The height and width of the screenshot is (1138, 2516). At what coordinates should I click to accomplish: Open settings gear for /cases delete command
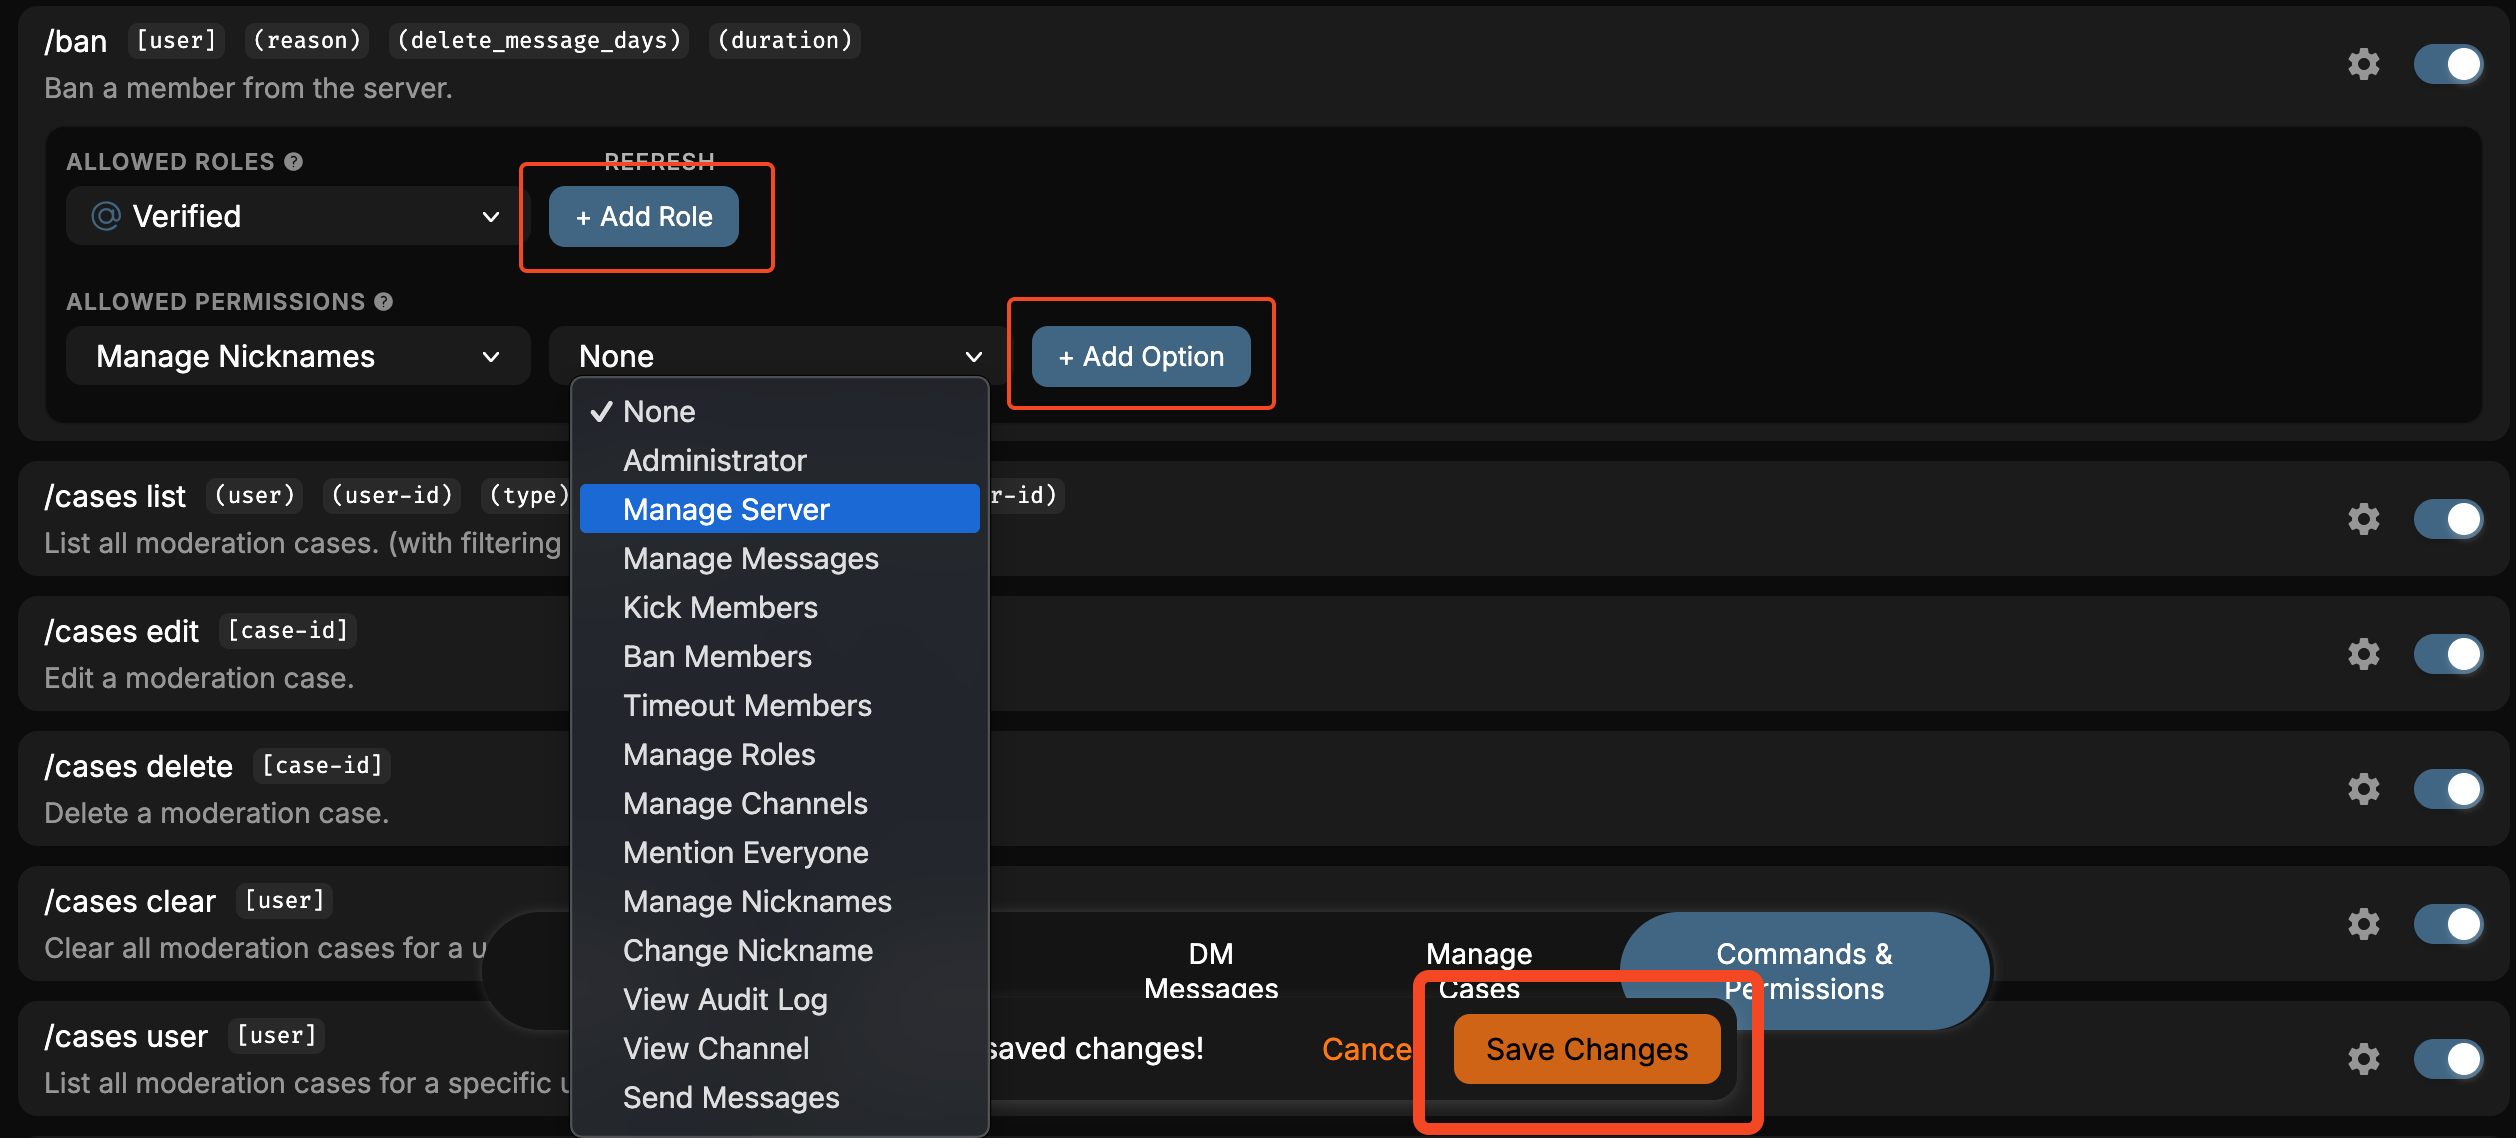point(2363,789)
